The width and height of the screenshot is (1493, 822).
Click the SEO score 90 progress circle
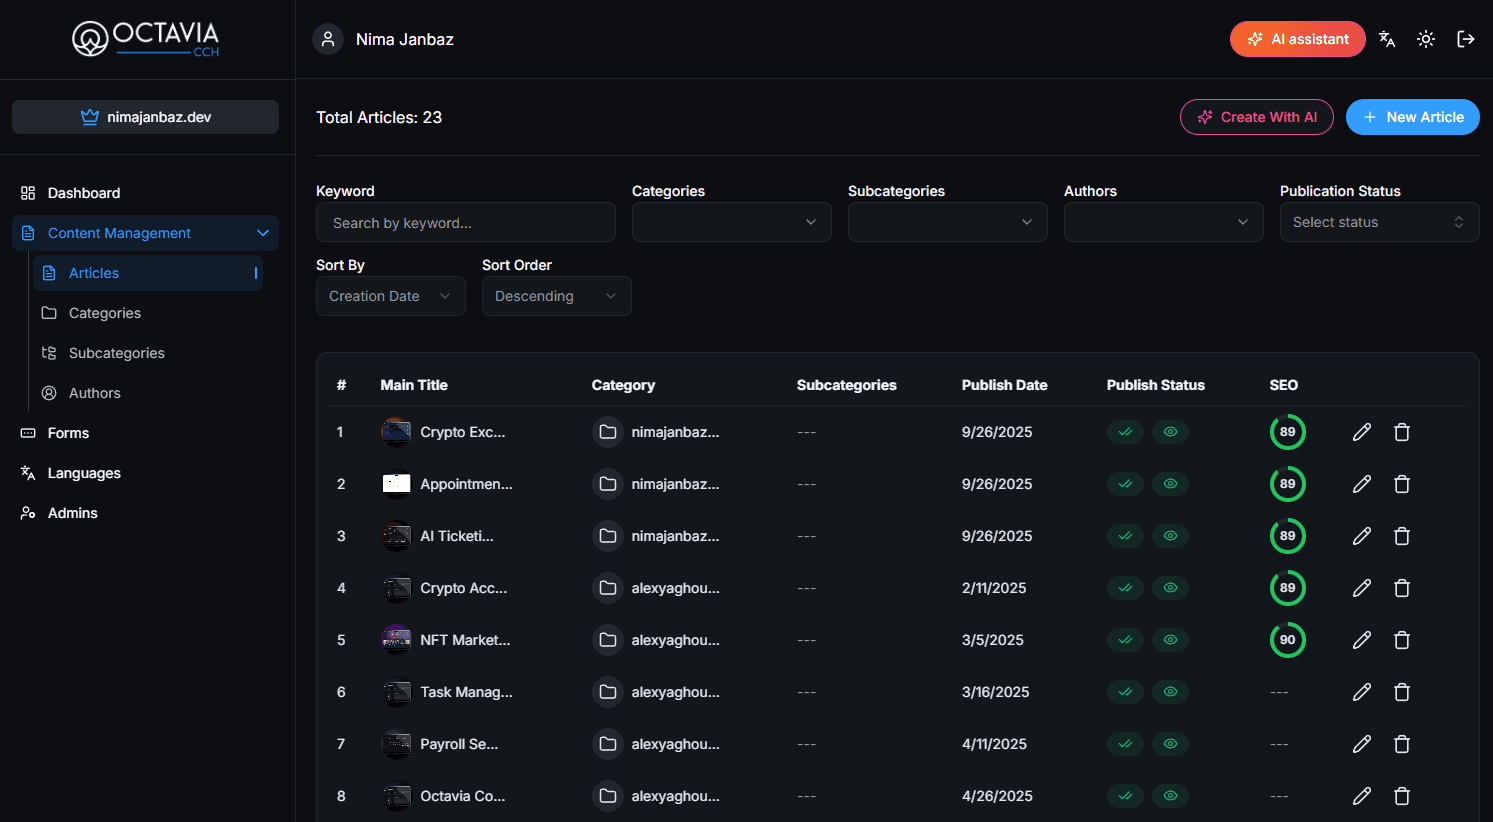pos(1287,640)
